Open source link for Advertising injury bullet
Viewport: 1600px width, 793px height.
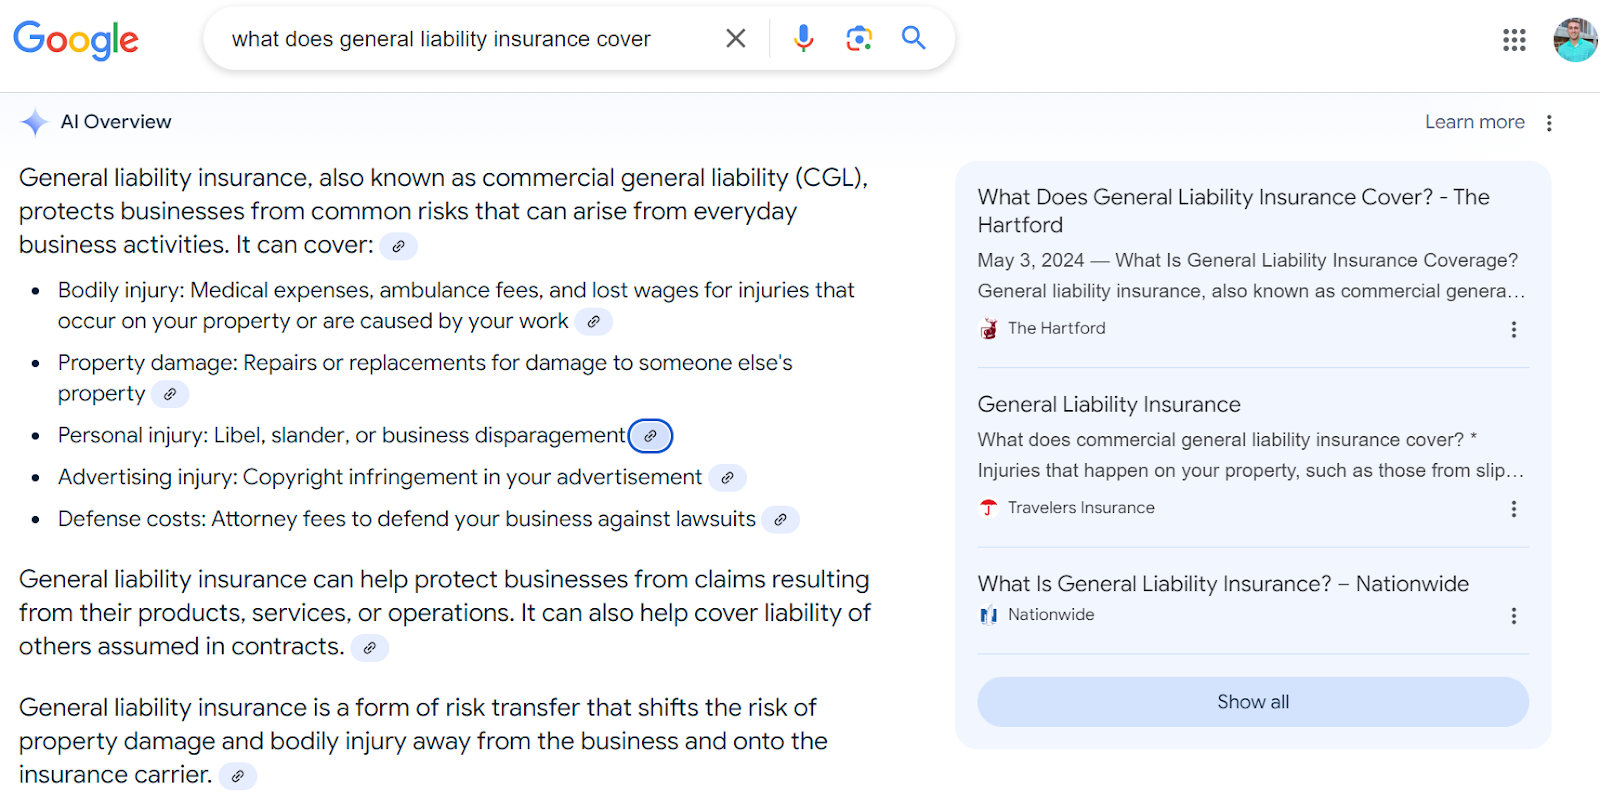(727, 478)
